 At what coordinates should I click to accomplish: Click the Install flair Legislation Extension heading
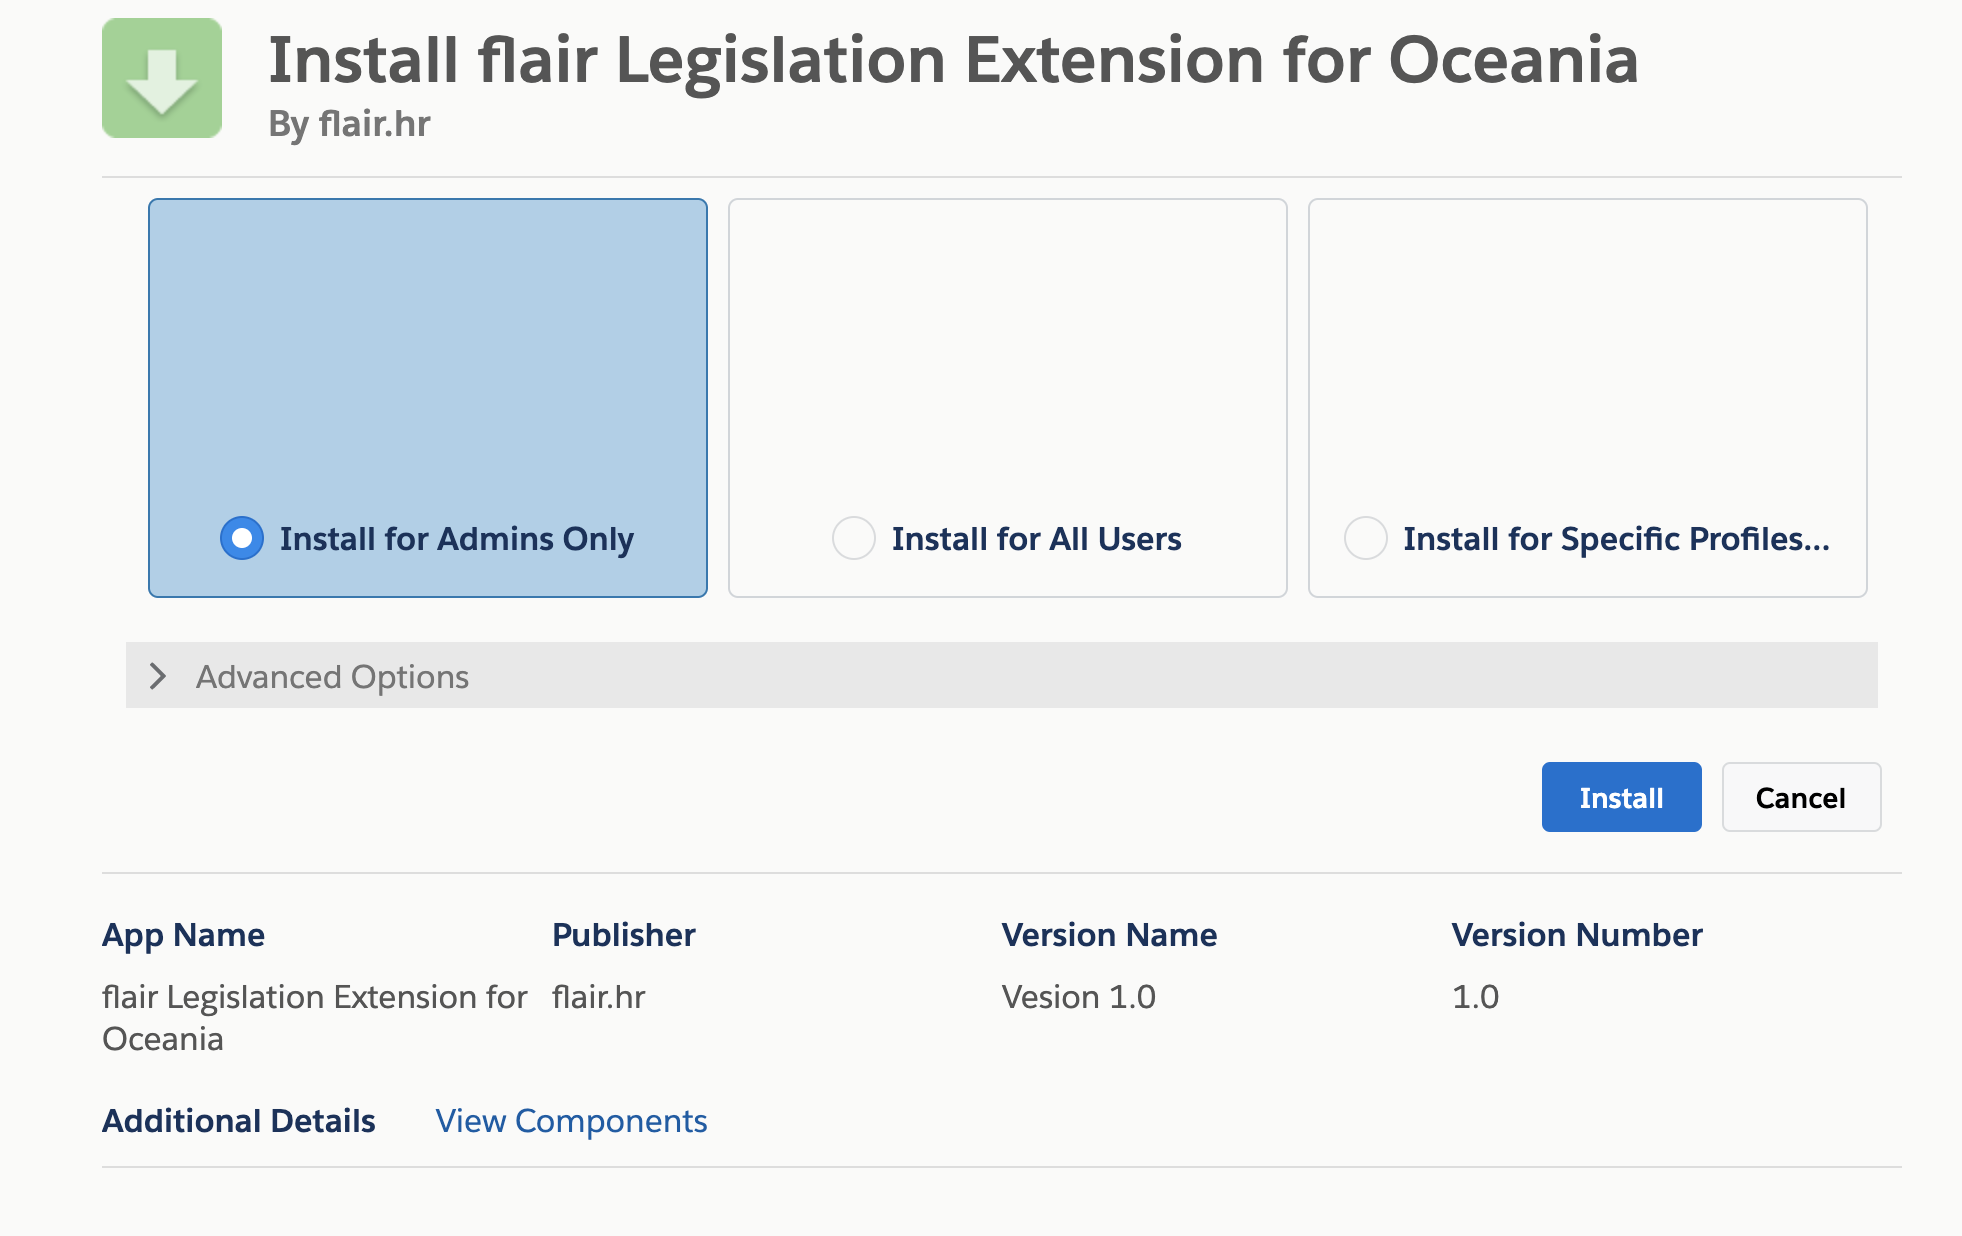pyautogui.click(x=952, y=60)
